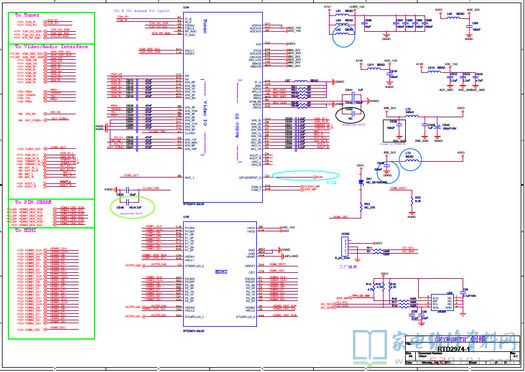Click the "To HDMI" section header
Viewport: 525px width, 372px height.
coord(26,231)
